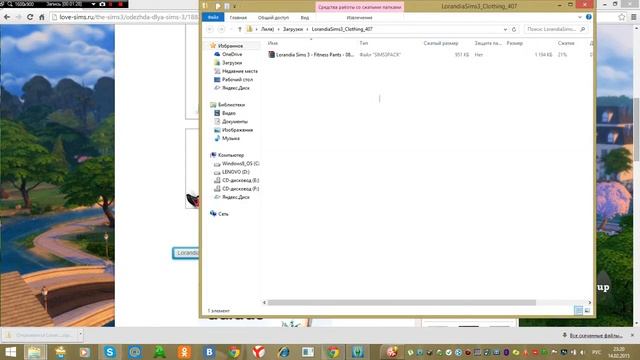Click the Windows Start button

(x=11, y=352)
